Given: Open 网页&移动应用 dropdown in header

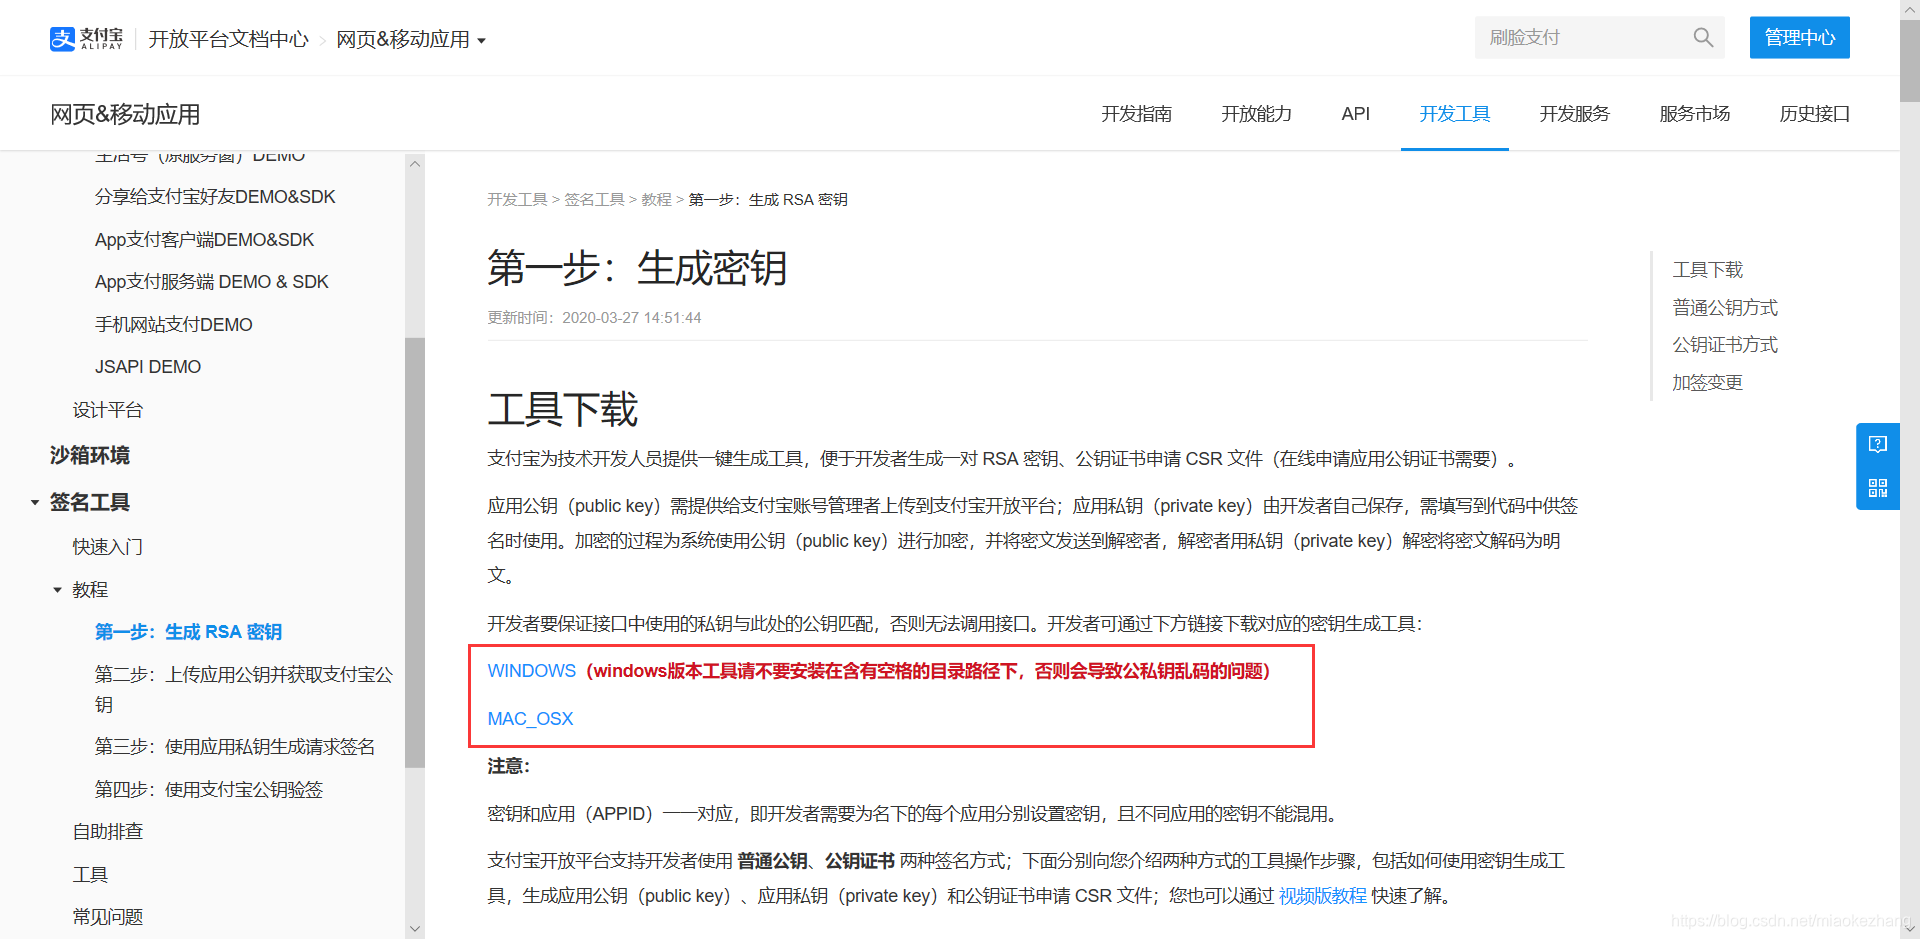Looking at the screenshot, I should click(411, 39).
